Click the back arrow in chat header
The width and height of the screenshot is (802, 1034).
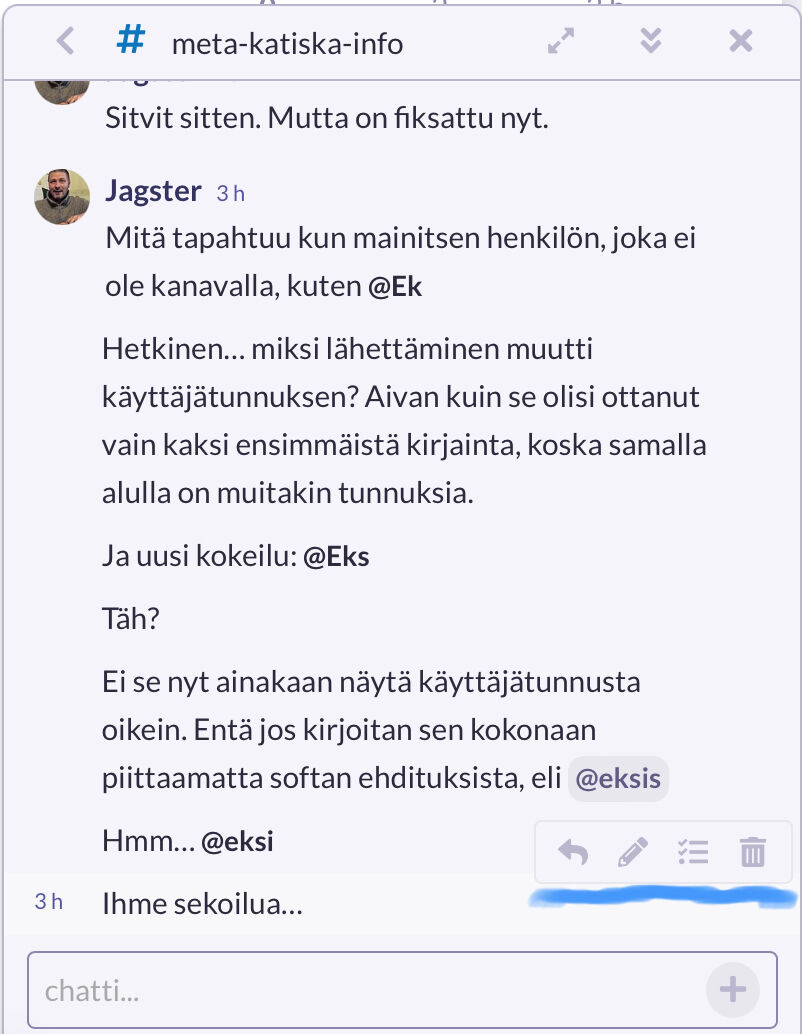(65, 42)
